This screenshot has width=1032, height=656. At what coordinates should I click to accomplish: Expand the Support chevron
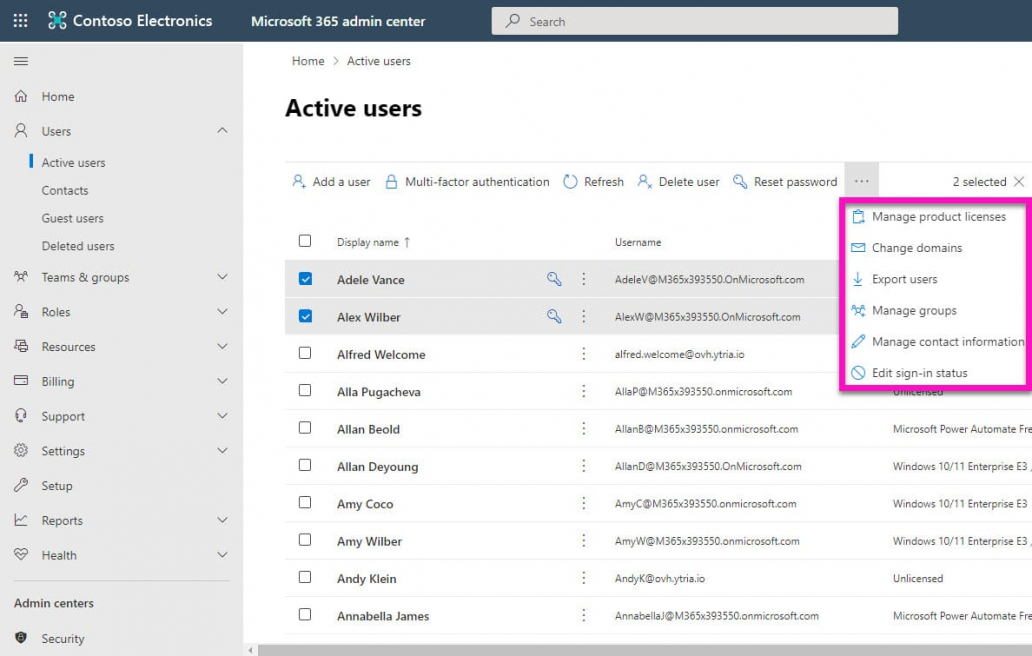tap(222, 416)
